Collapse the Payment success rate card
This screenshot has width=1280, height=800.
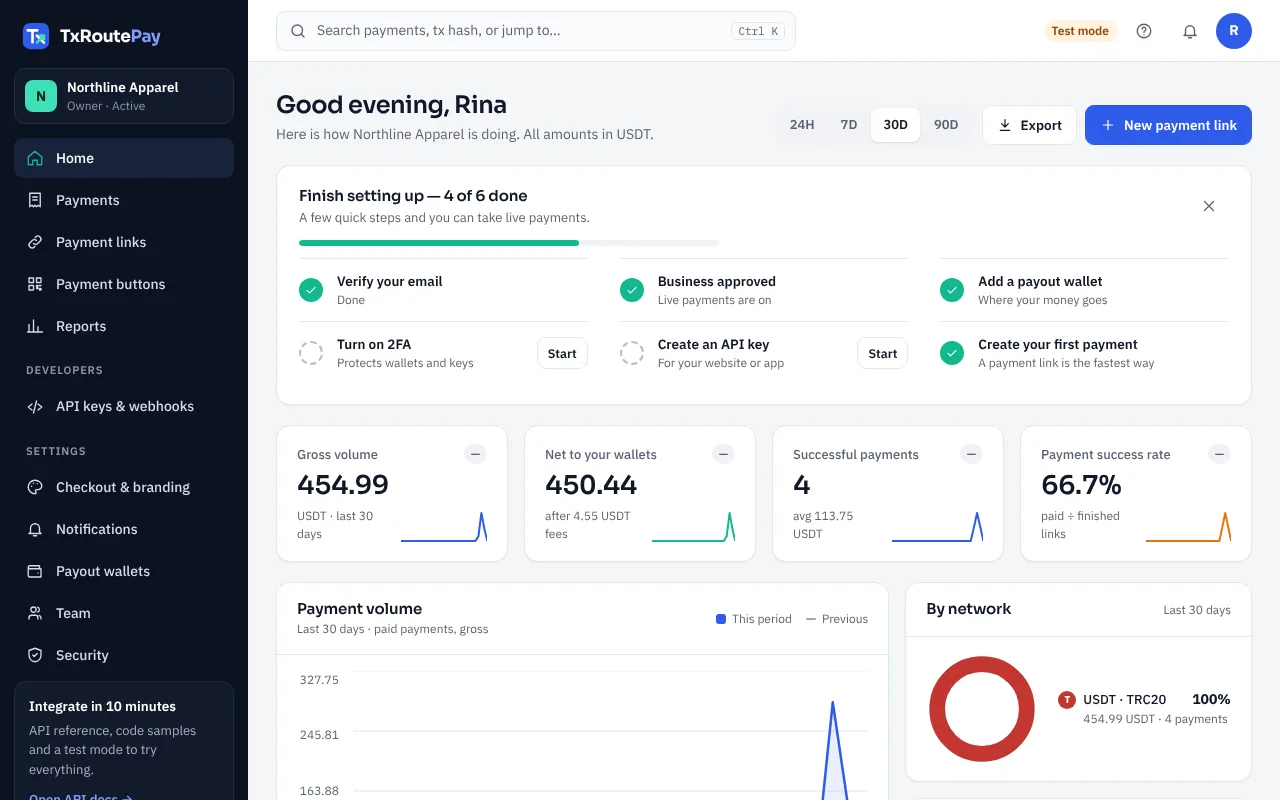pyautogui.click(x=1219, y=454)
